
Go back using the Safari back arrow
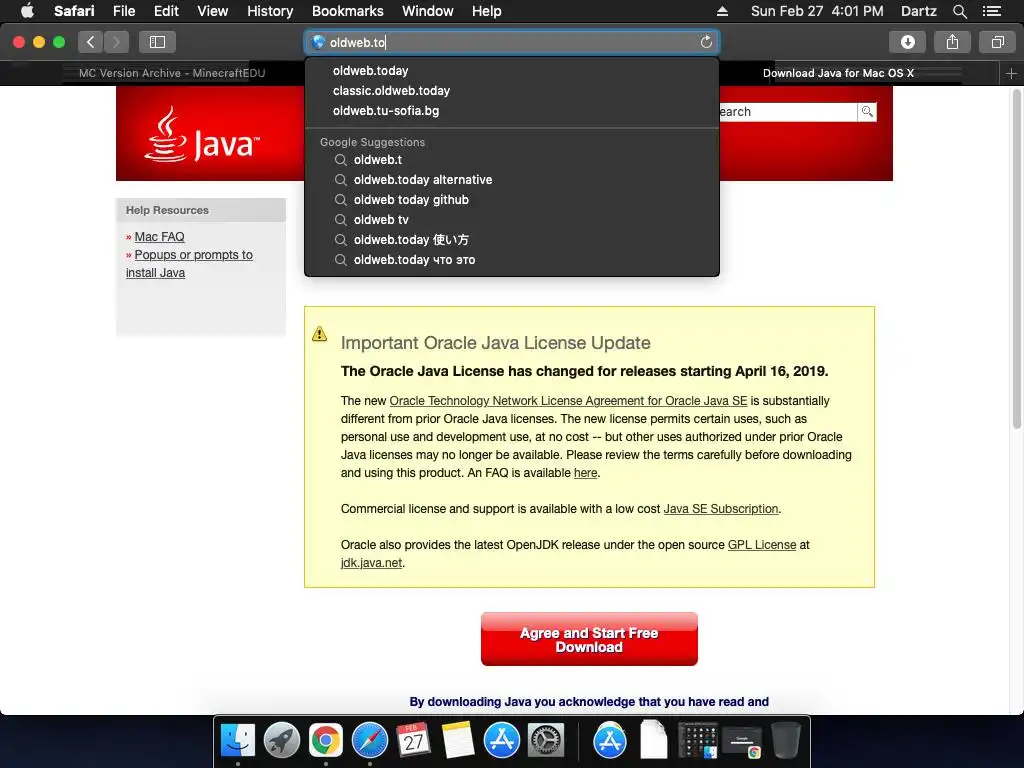pos(90,42)
